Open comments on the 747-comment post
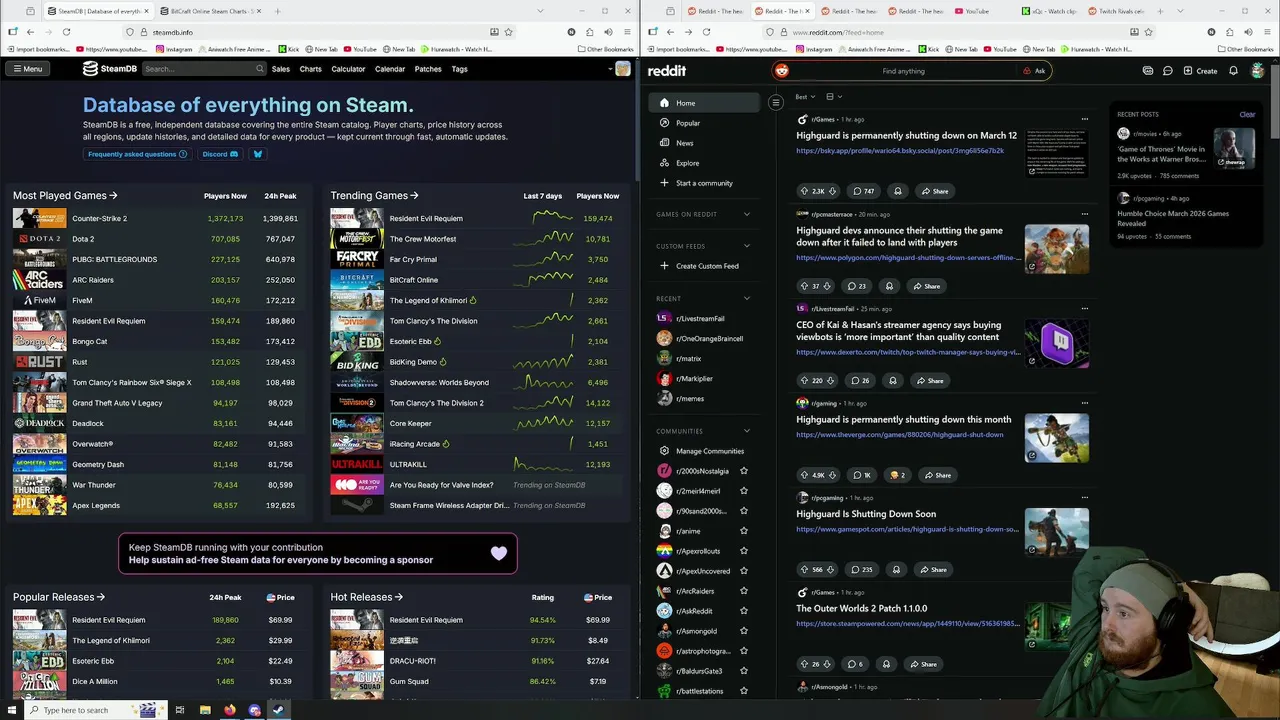 pyautogui.click(x=863, y=191)
